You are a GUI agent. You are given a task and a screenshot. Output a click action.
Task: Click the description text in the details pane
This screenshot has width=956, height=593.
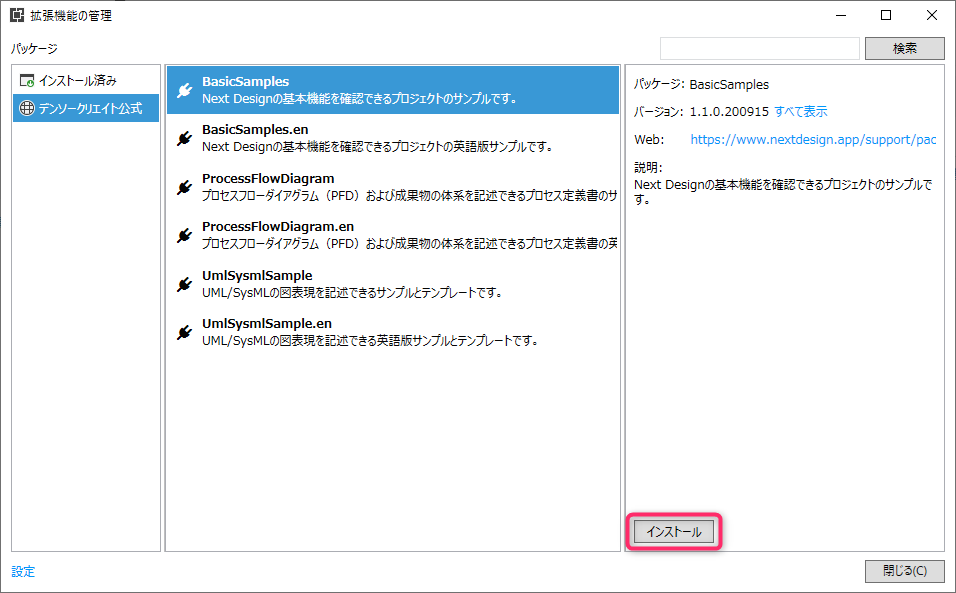click(x=783, y=191)
